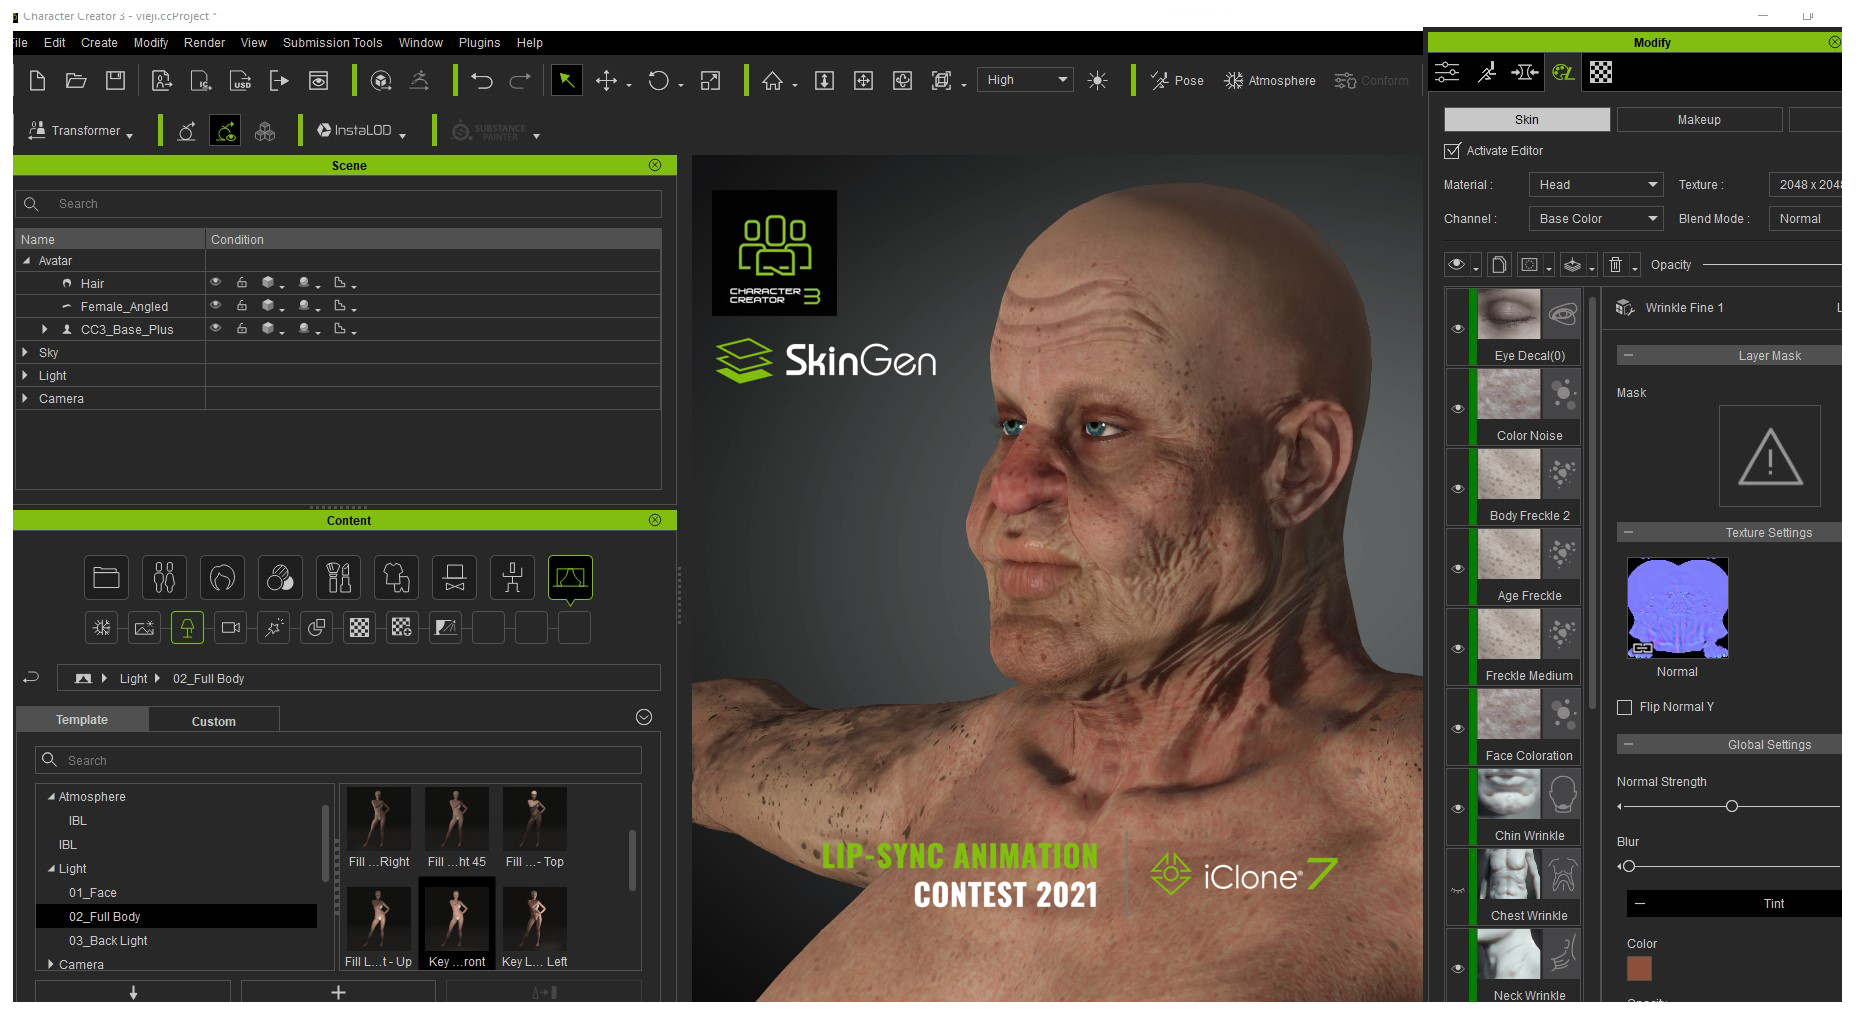Viewport: 1862px width, 1015px height.
Task: Toggle Female_Angled visibility eye in Scene
Action: [x=215, y=306]
